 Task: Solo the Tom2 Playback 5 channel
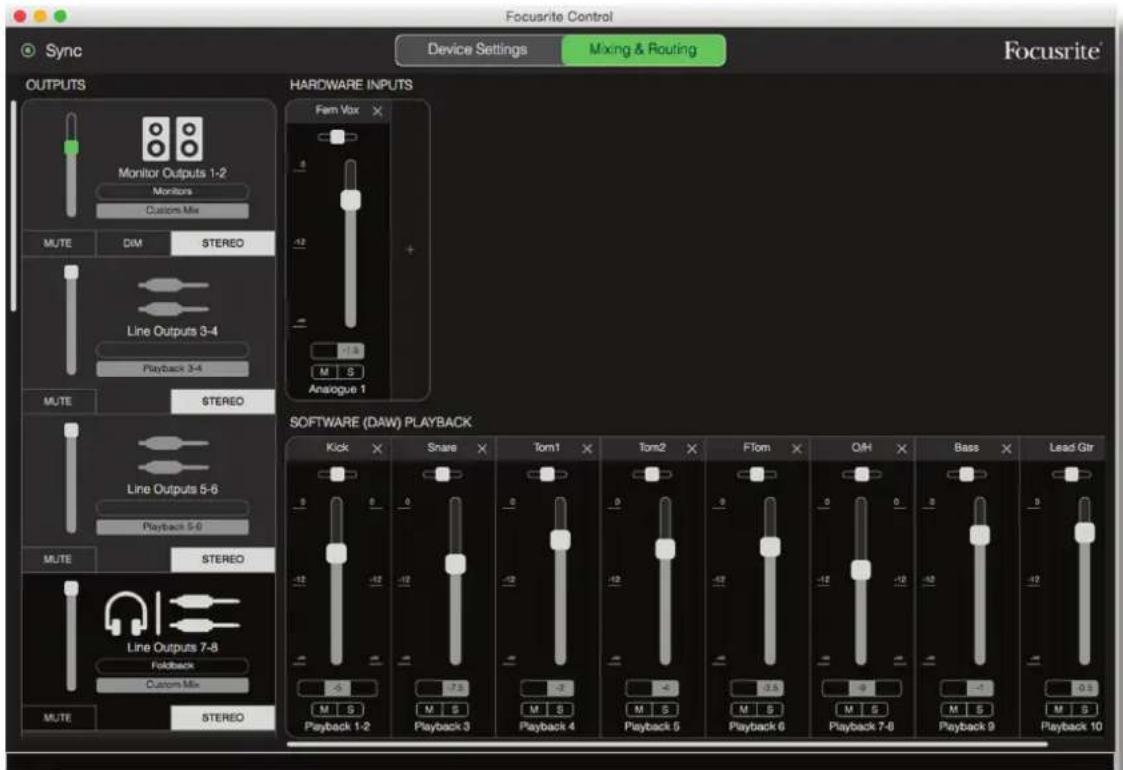point(665,709)
